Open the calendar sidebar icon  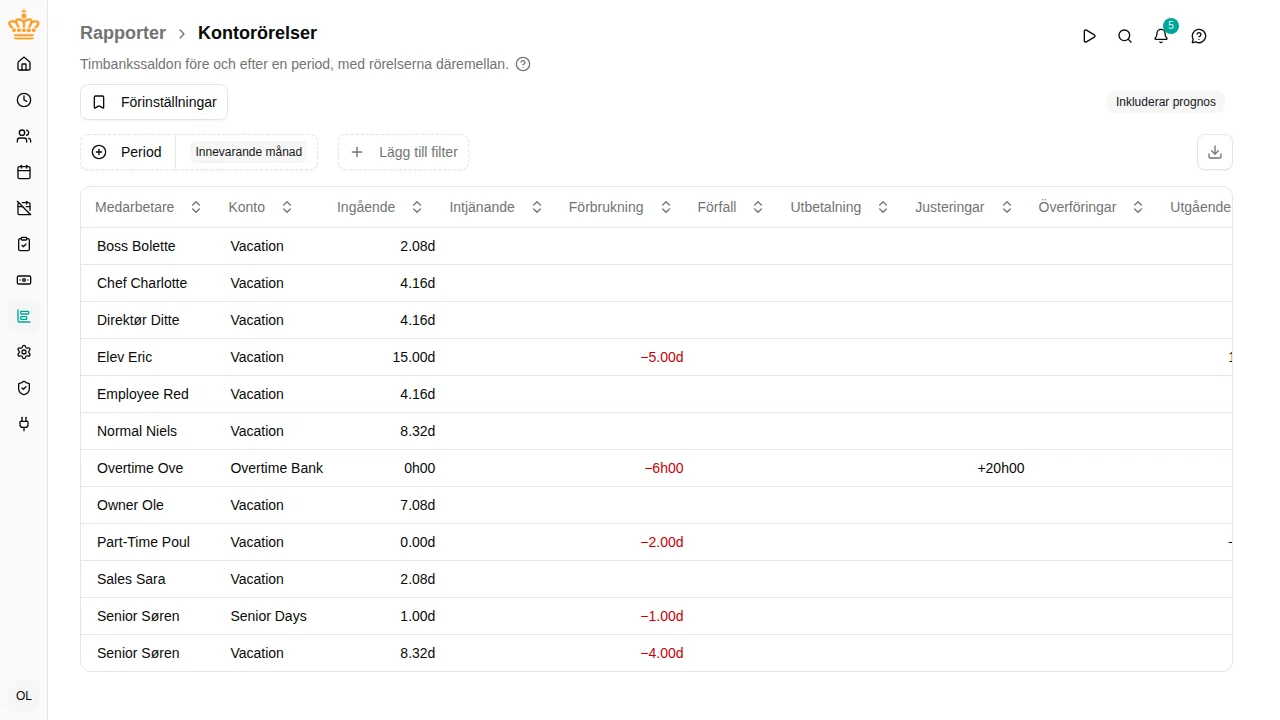pyautogui.click(x=24, y=172)
